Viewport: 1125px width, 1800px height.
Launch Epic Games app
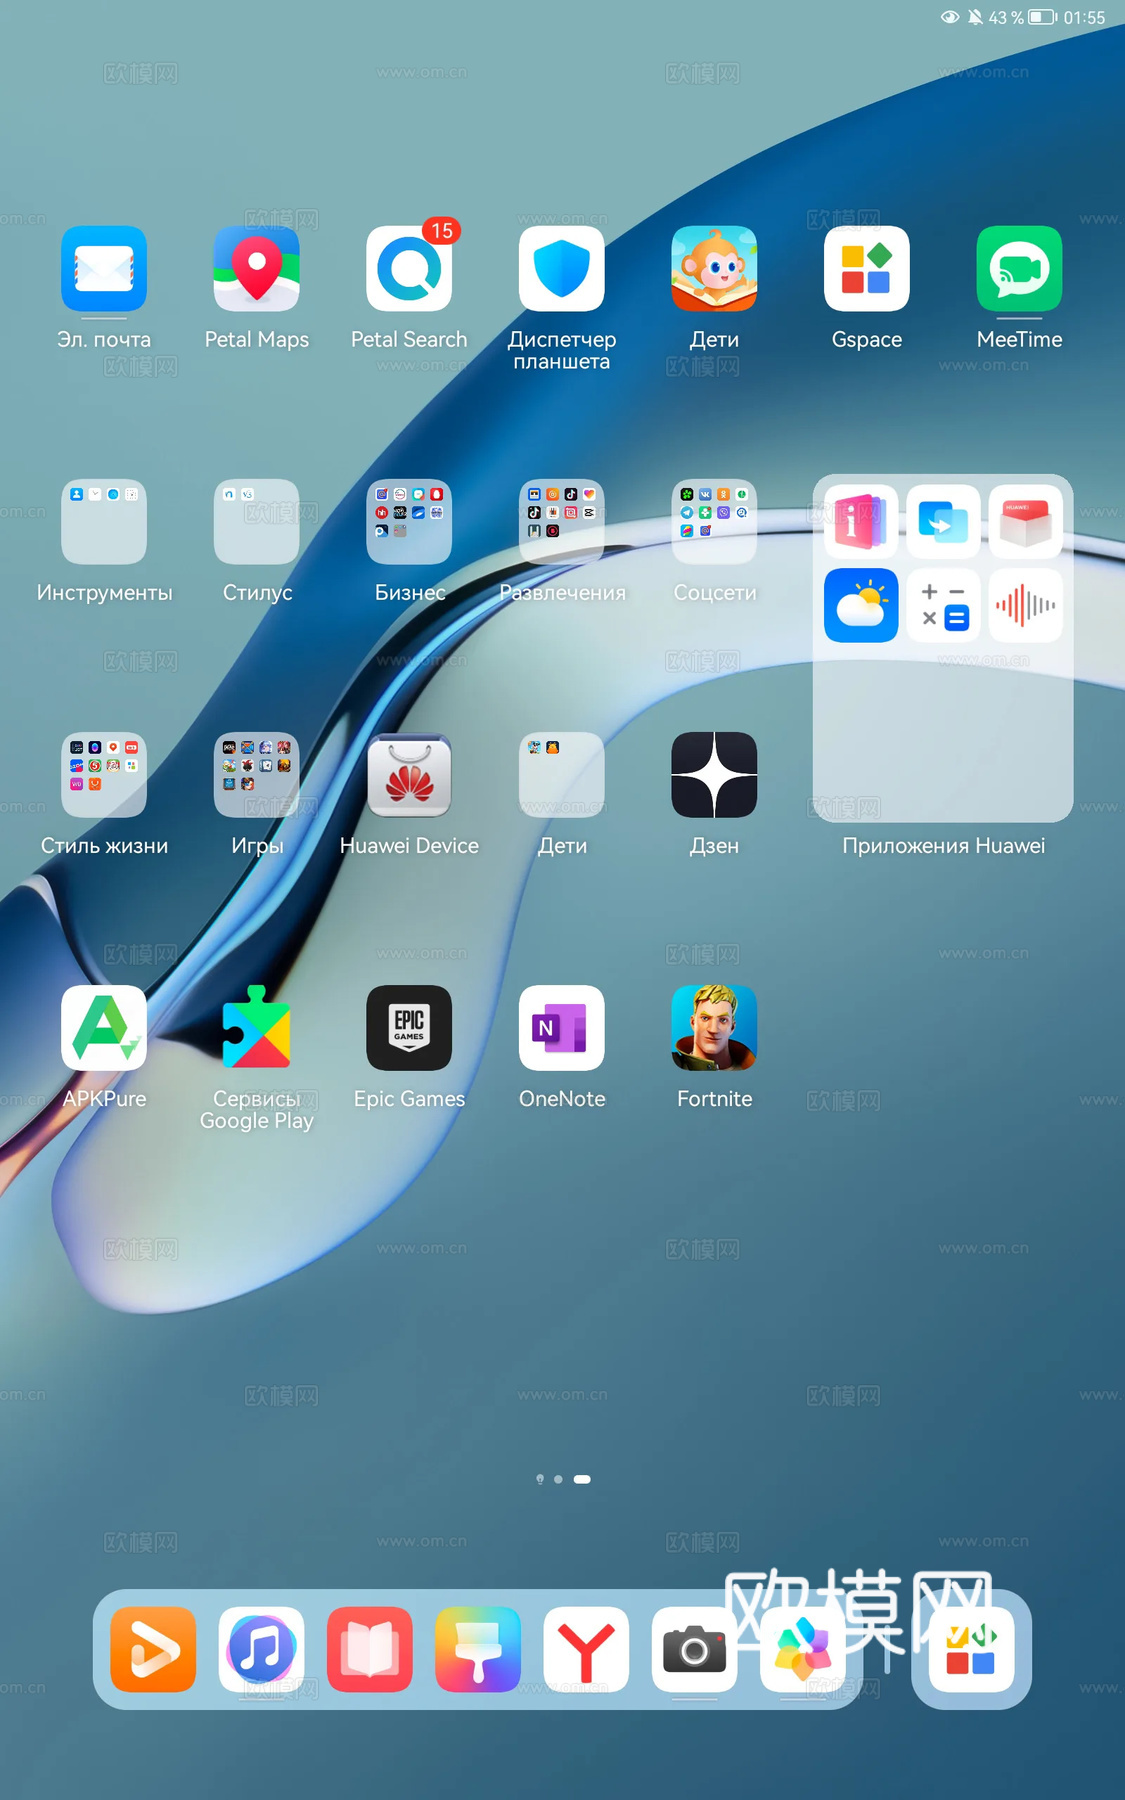[409, 1028]
